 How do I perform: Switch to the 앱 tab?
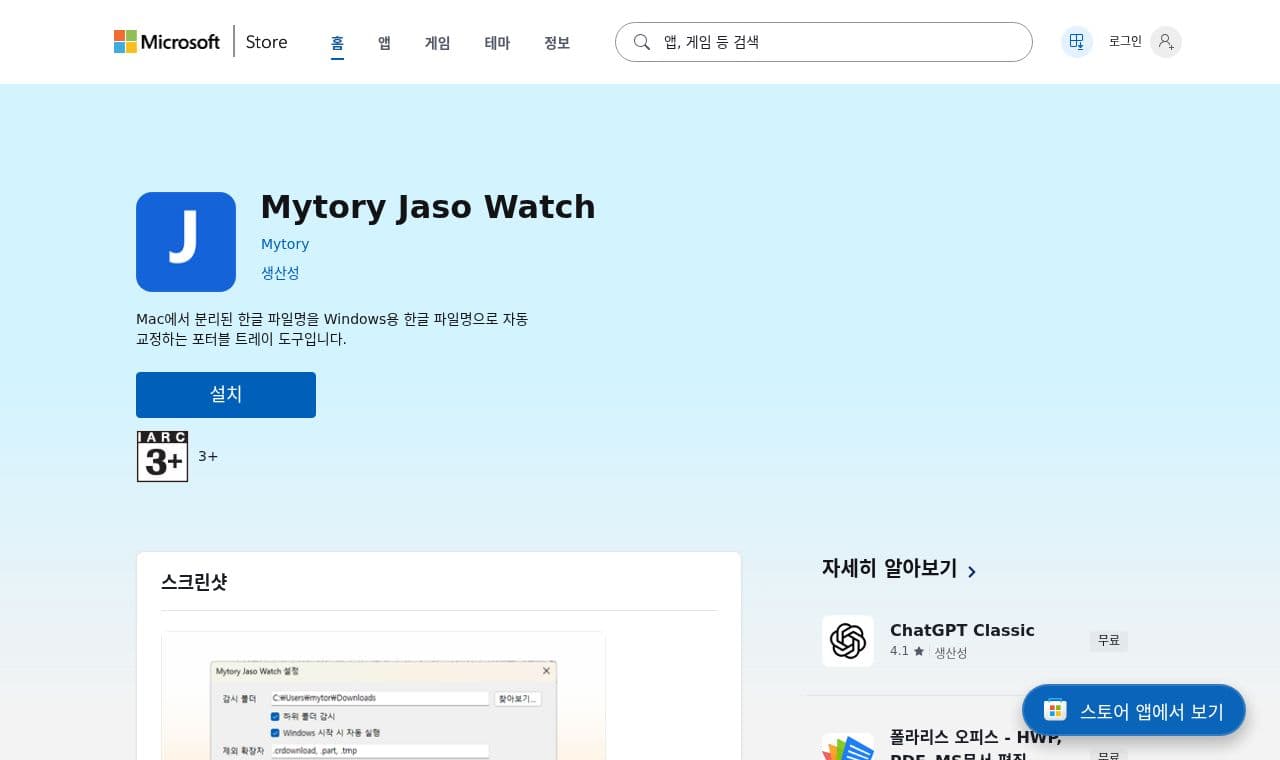(x=384, y=43)
